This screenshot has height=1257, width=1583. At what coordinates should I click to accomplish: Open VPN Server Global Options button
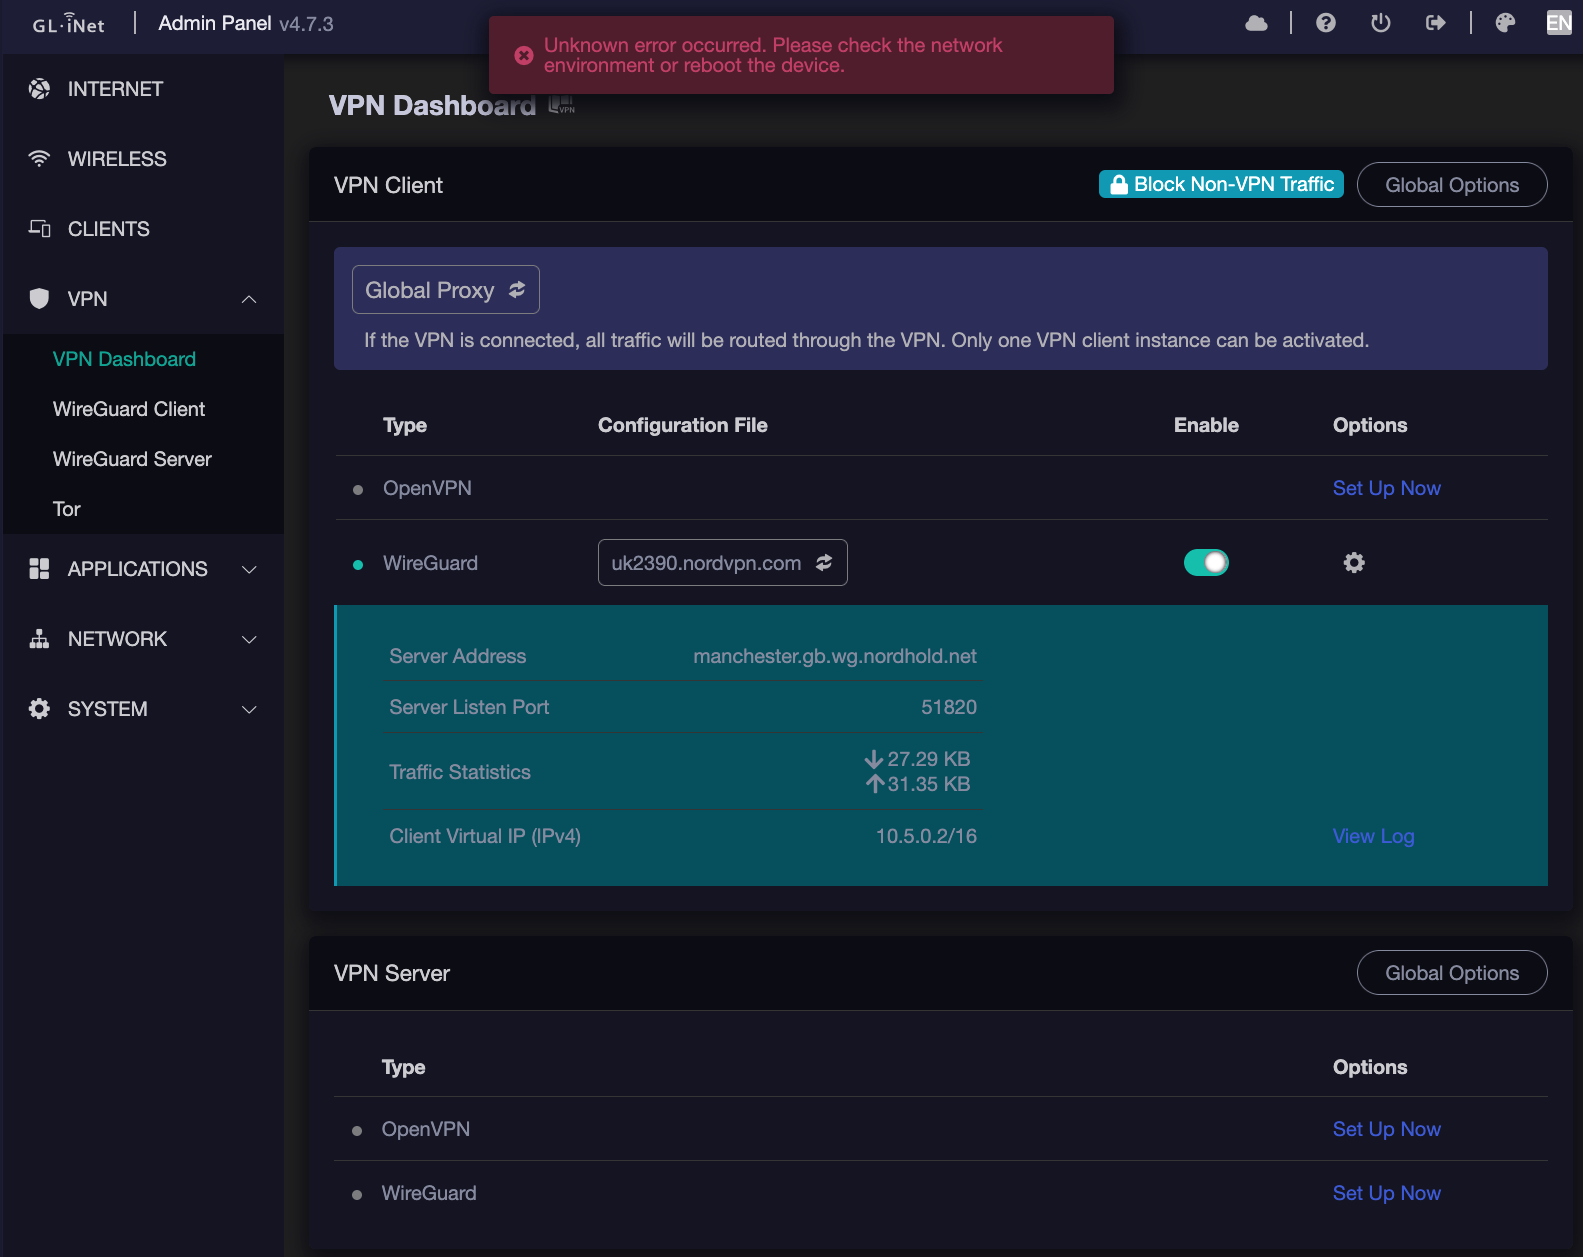[1451, 973]
